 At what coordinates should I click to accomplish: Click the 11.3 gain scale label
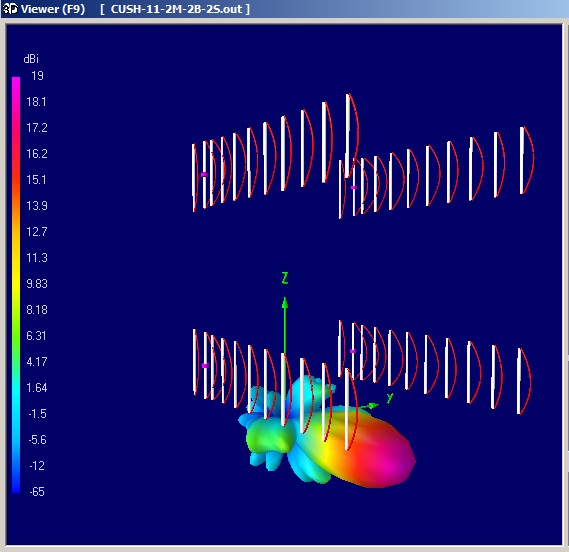[x=37, y=258]
